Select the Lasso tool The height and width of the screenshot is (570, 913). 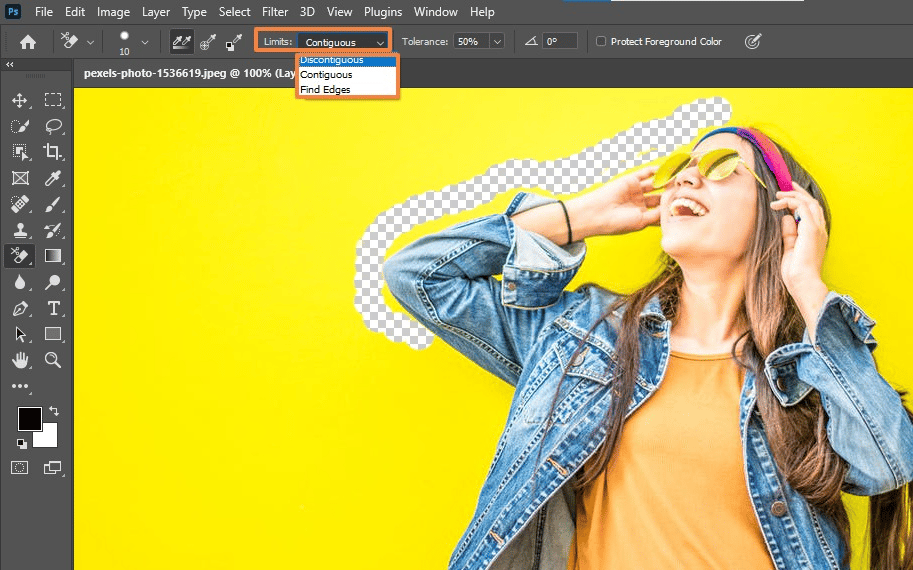53,126
